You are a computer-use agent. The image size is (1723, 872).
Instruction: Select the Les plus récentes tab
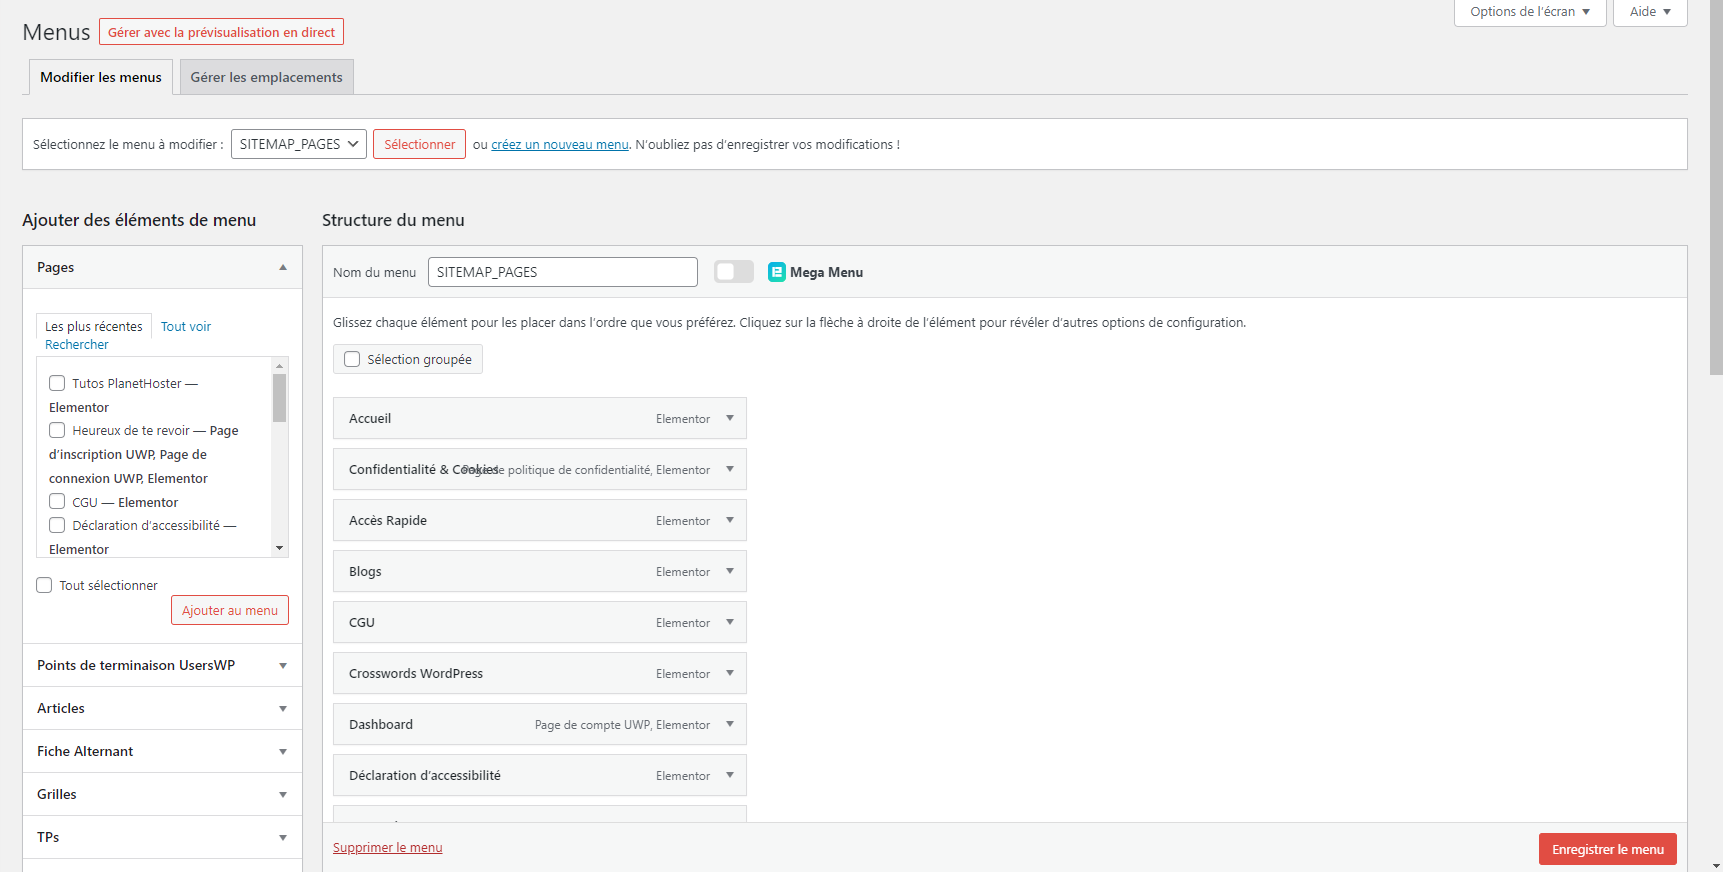(94, 326)
